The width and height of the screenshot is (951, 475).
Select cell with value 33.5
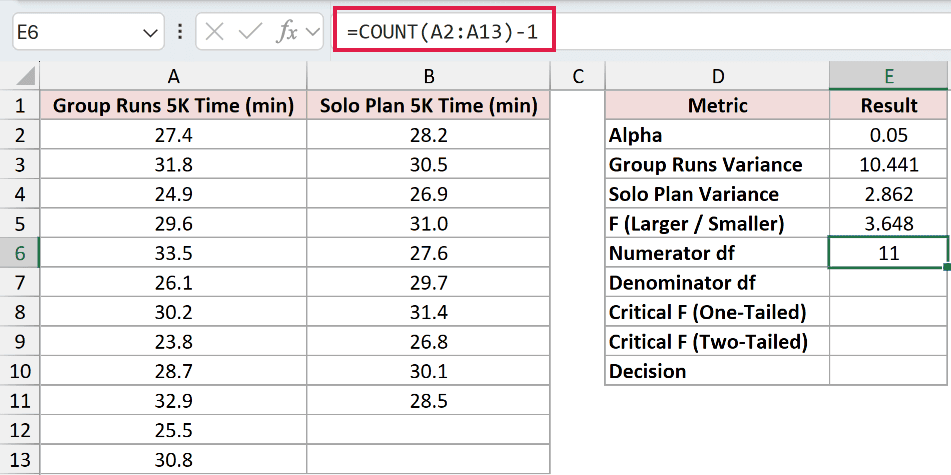[173, 253]
